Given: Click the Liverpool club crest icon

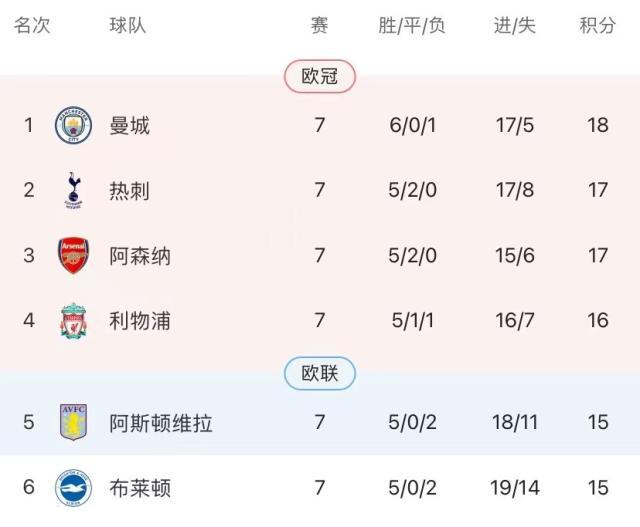Looking at the screenshot, I should coord(73,321).
